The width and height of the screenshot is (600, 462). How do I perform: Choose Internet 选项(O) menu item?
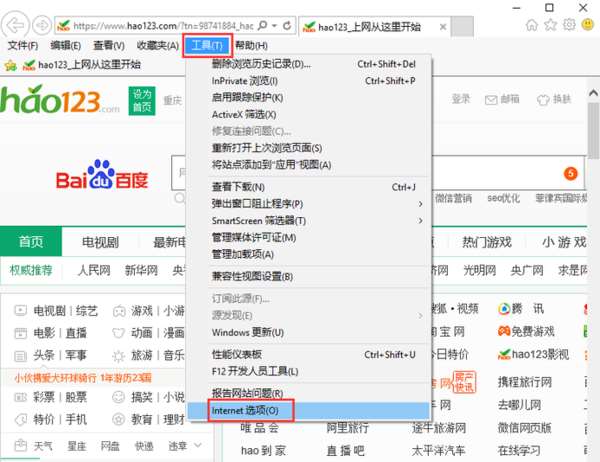309,411
